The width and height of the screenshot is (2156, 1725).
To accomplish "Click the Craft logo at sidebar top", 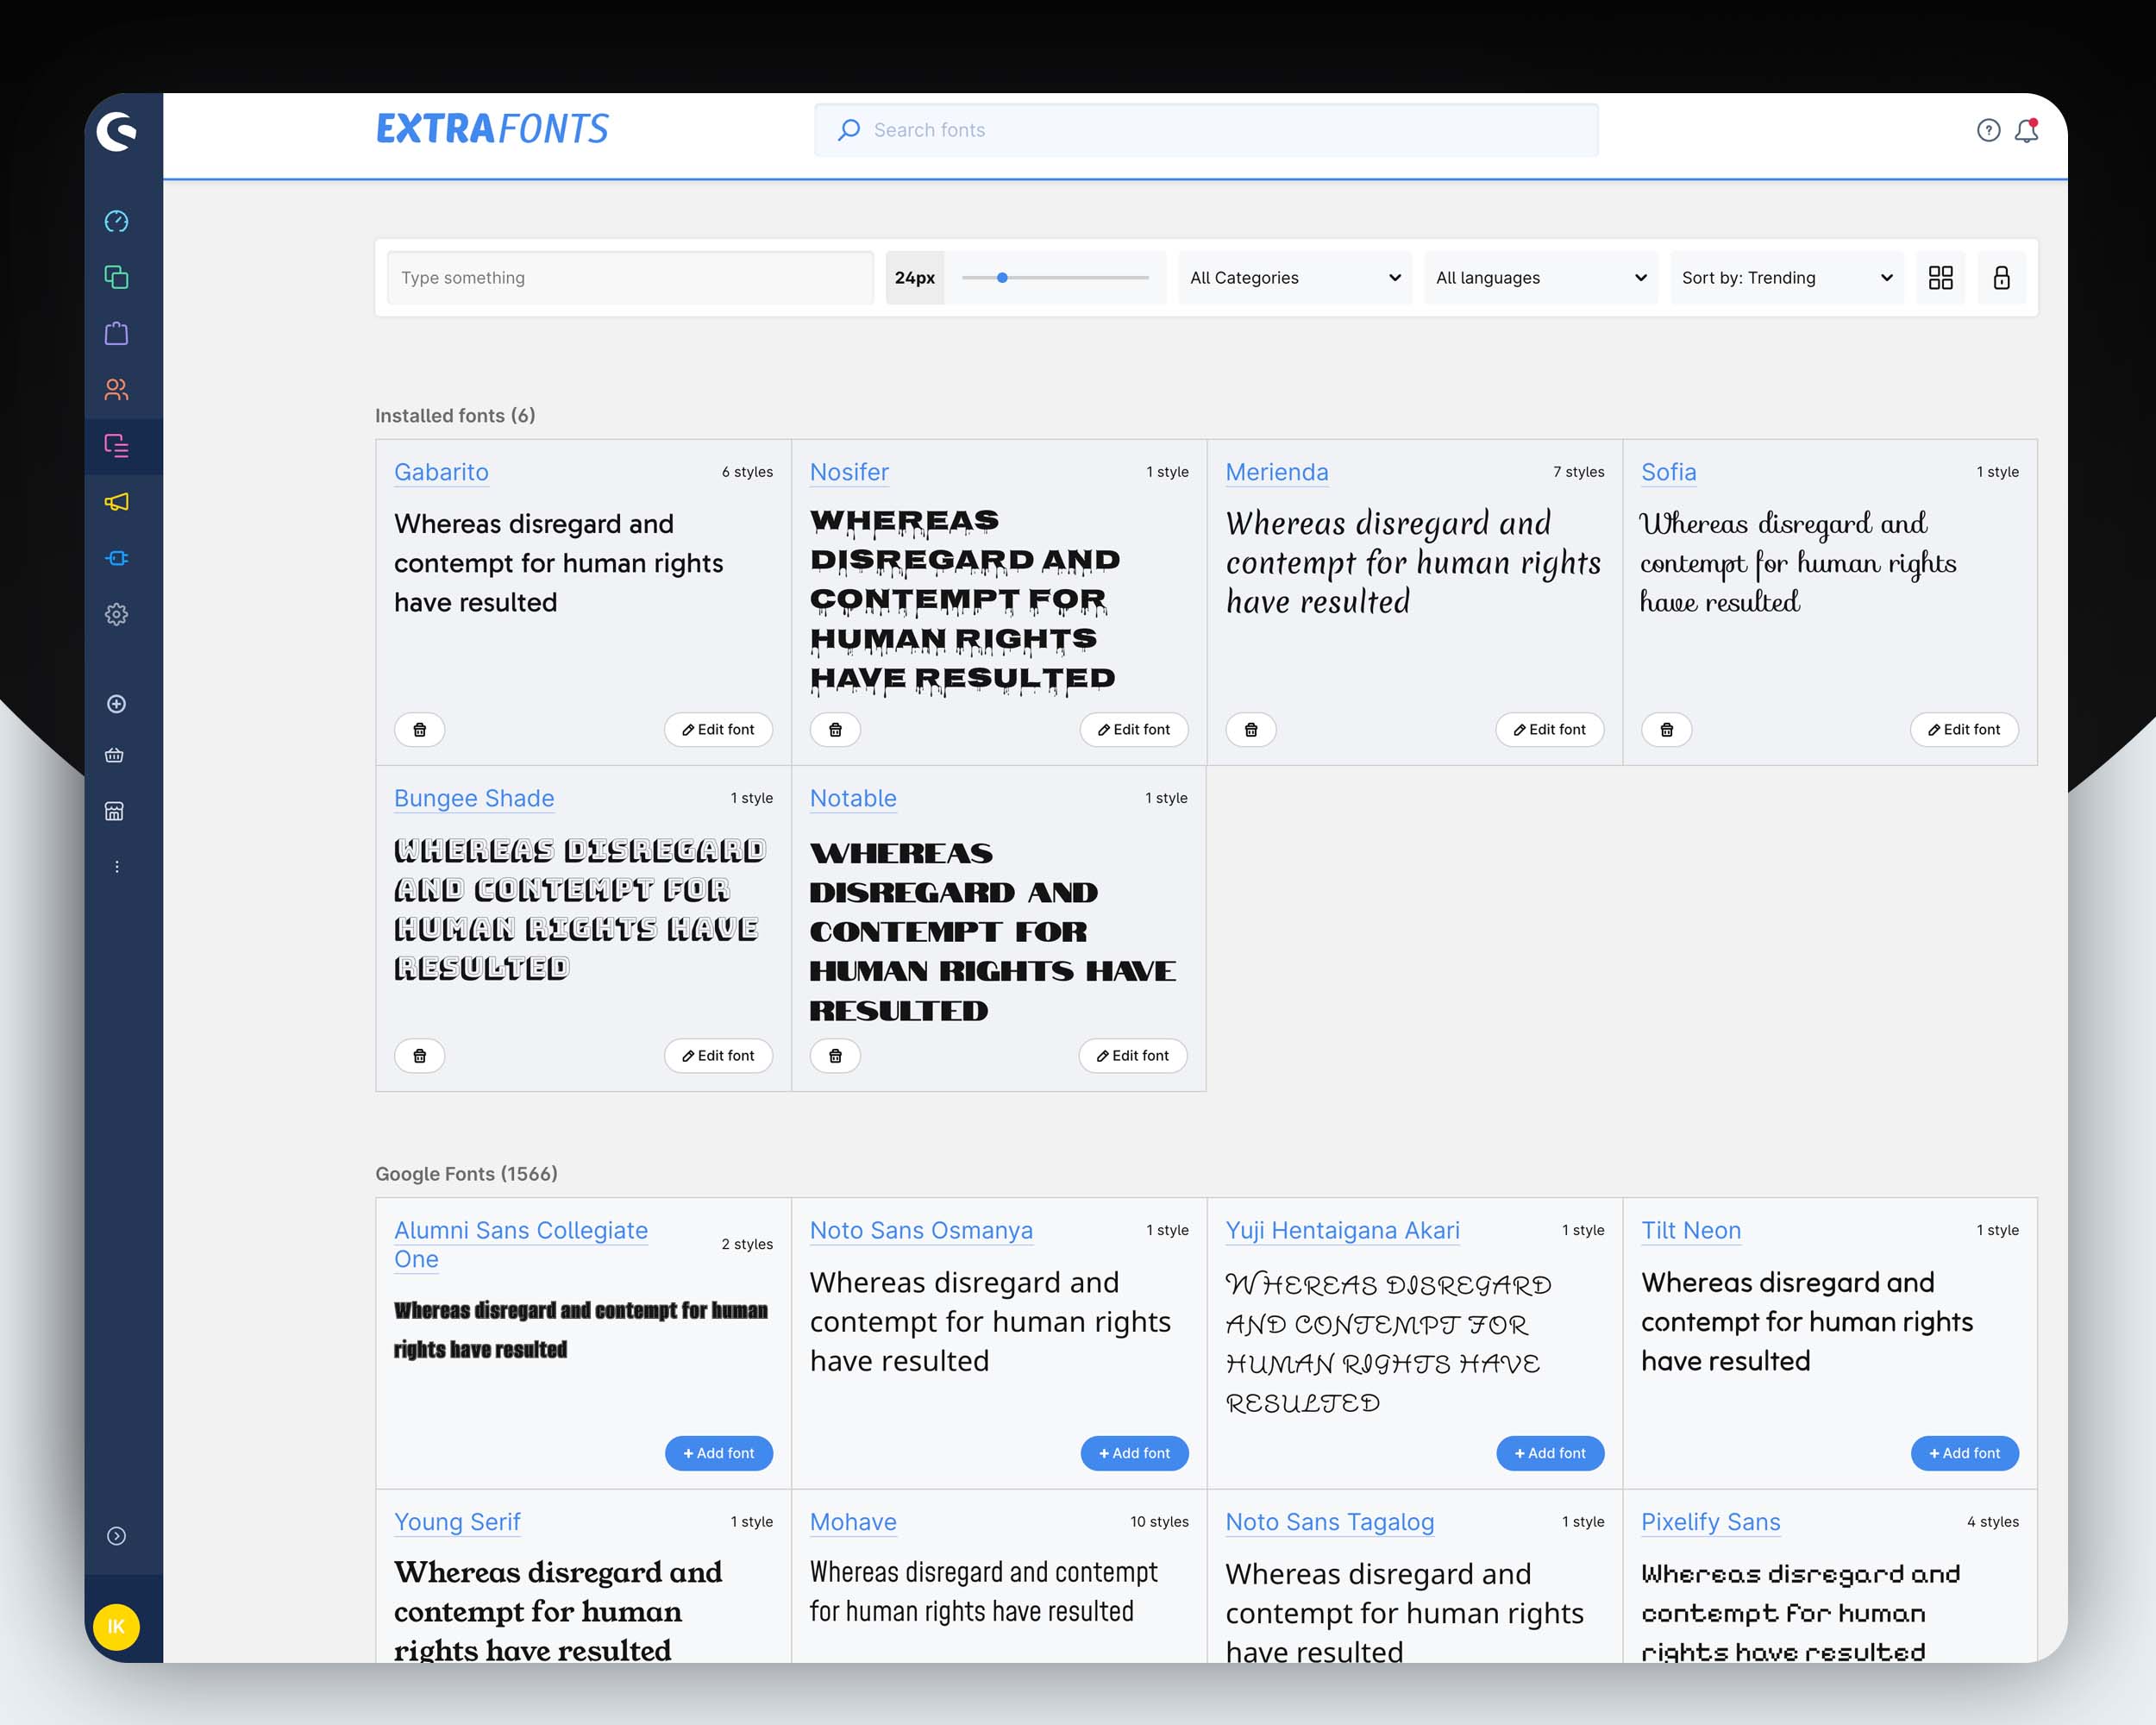I will coord(116,131).
